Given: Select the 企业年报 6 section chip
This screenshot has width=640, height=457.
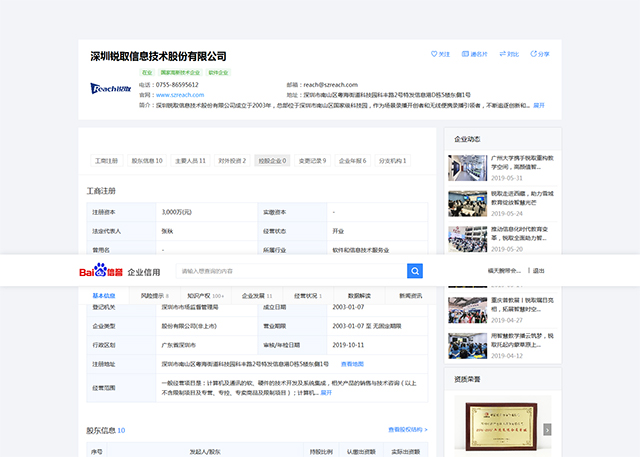Looking at the screenshot, I should pyautogui.click(x=353, y=161).
